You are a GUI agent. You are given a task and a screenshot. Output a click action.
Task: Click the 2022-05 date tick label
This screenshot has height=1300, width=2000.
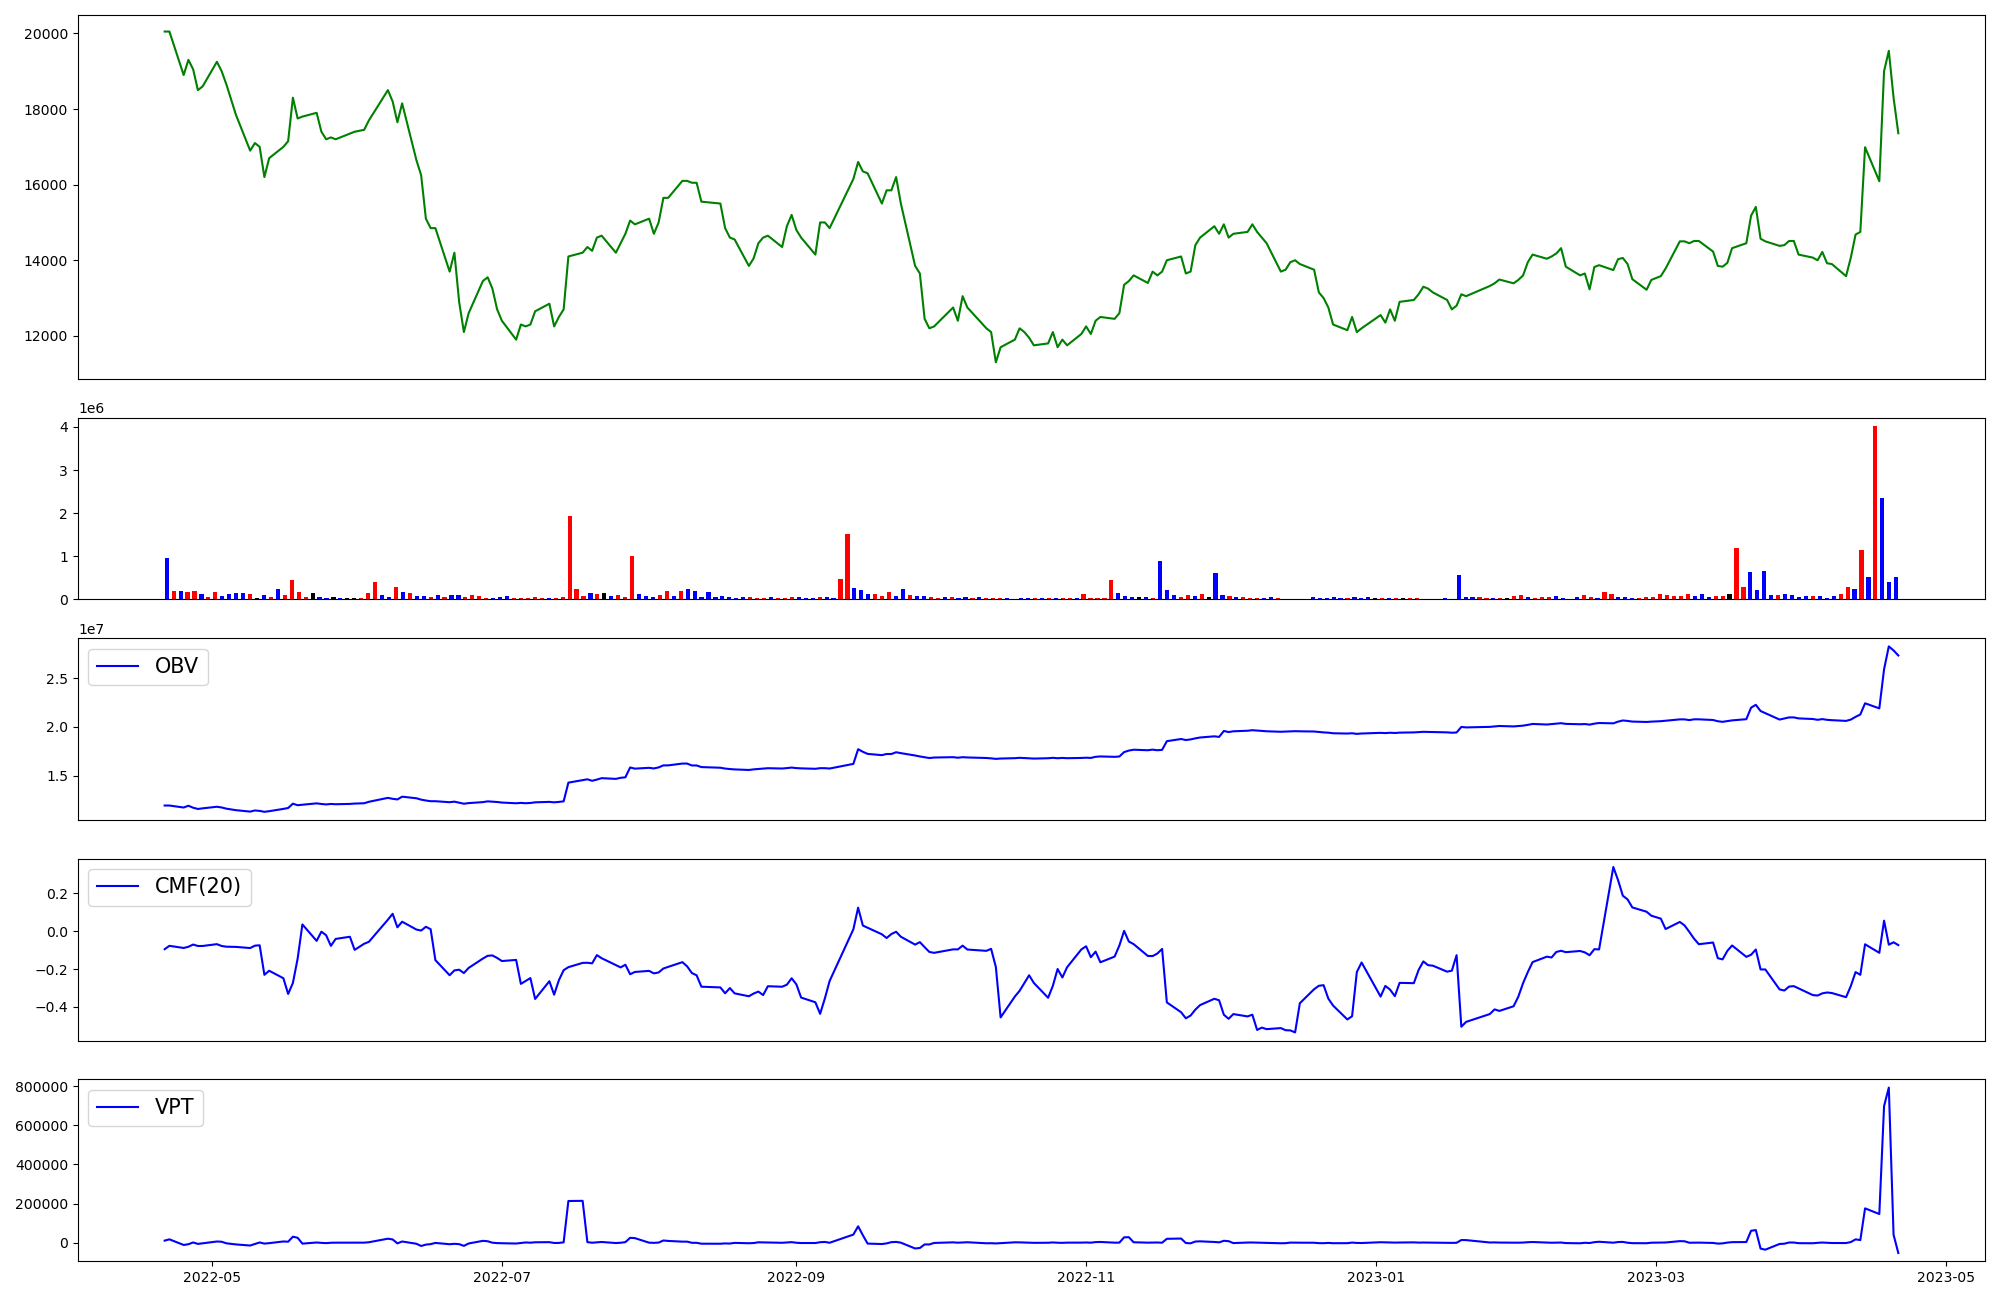[x=213, y=1277]
